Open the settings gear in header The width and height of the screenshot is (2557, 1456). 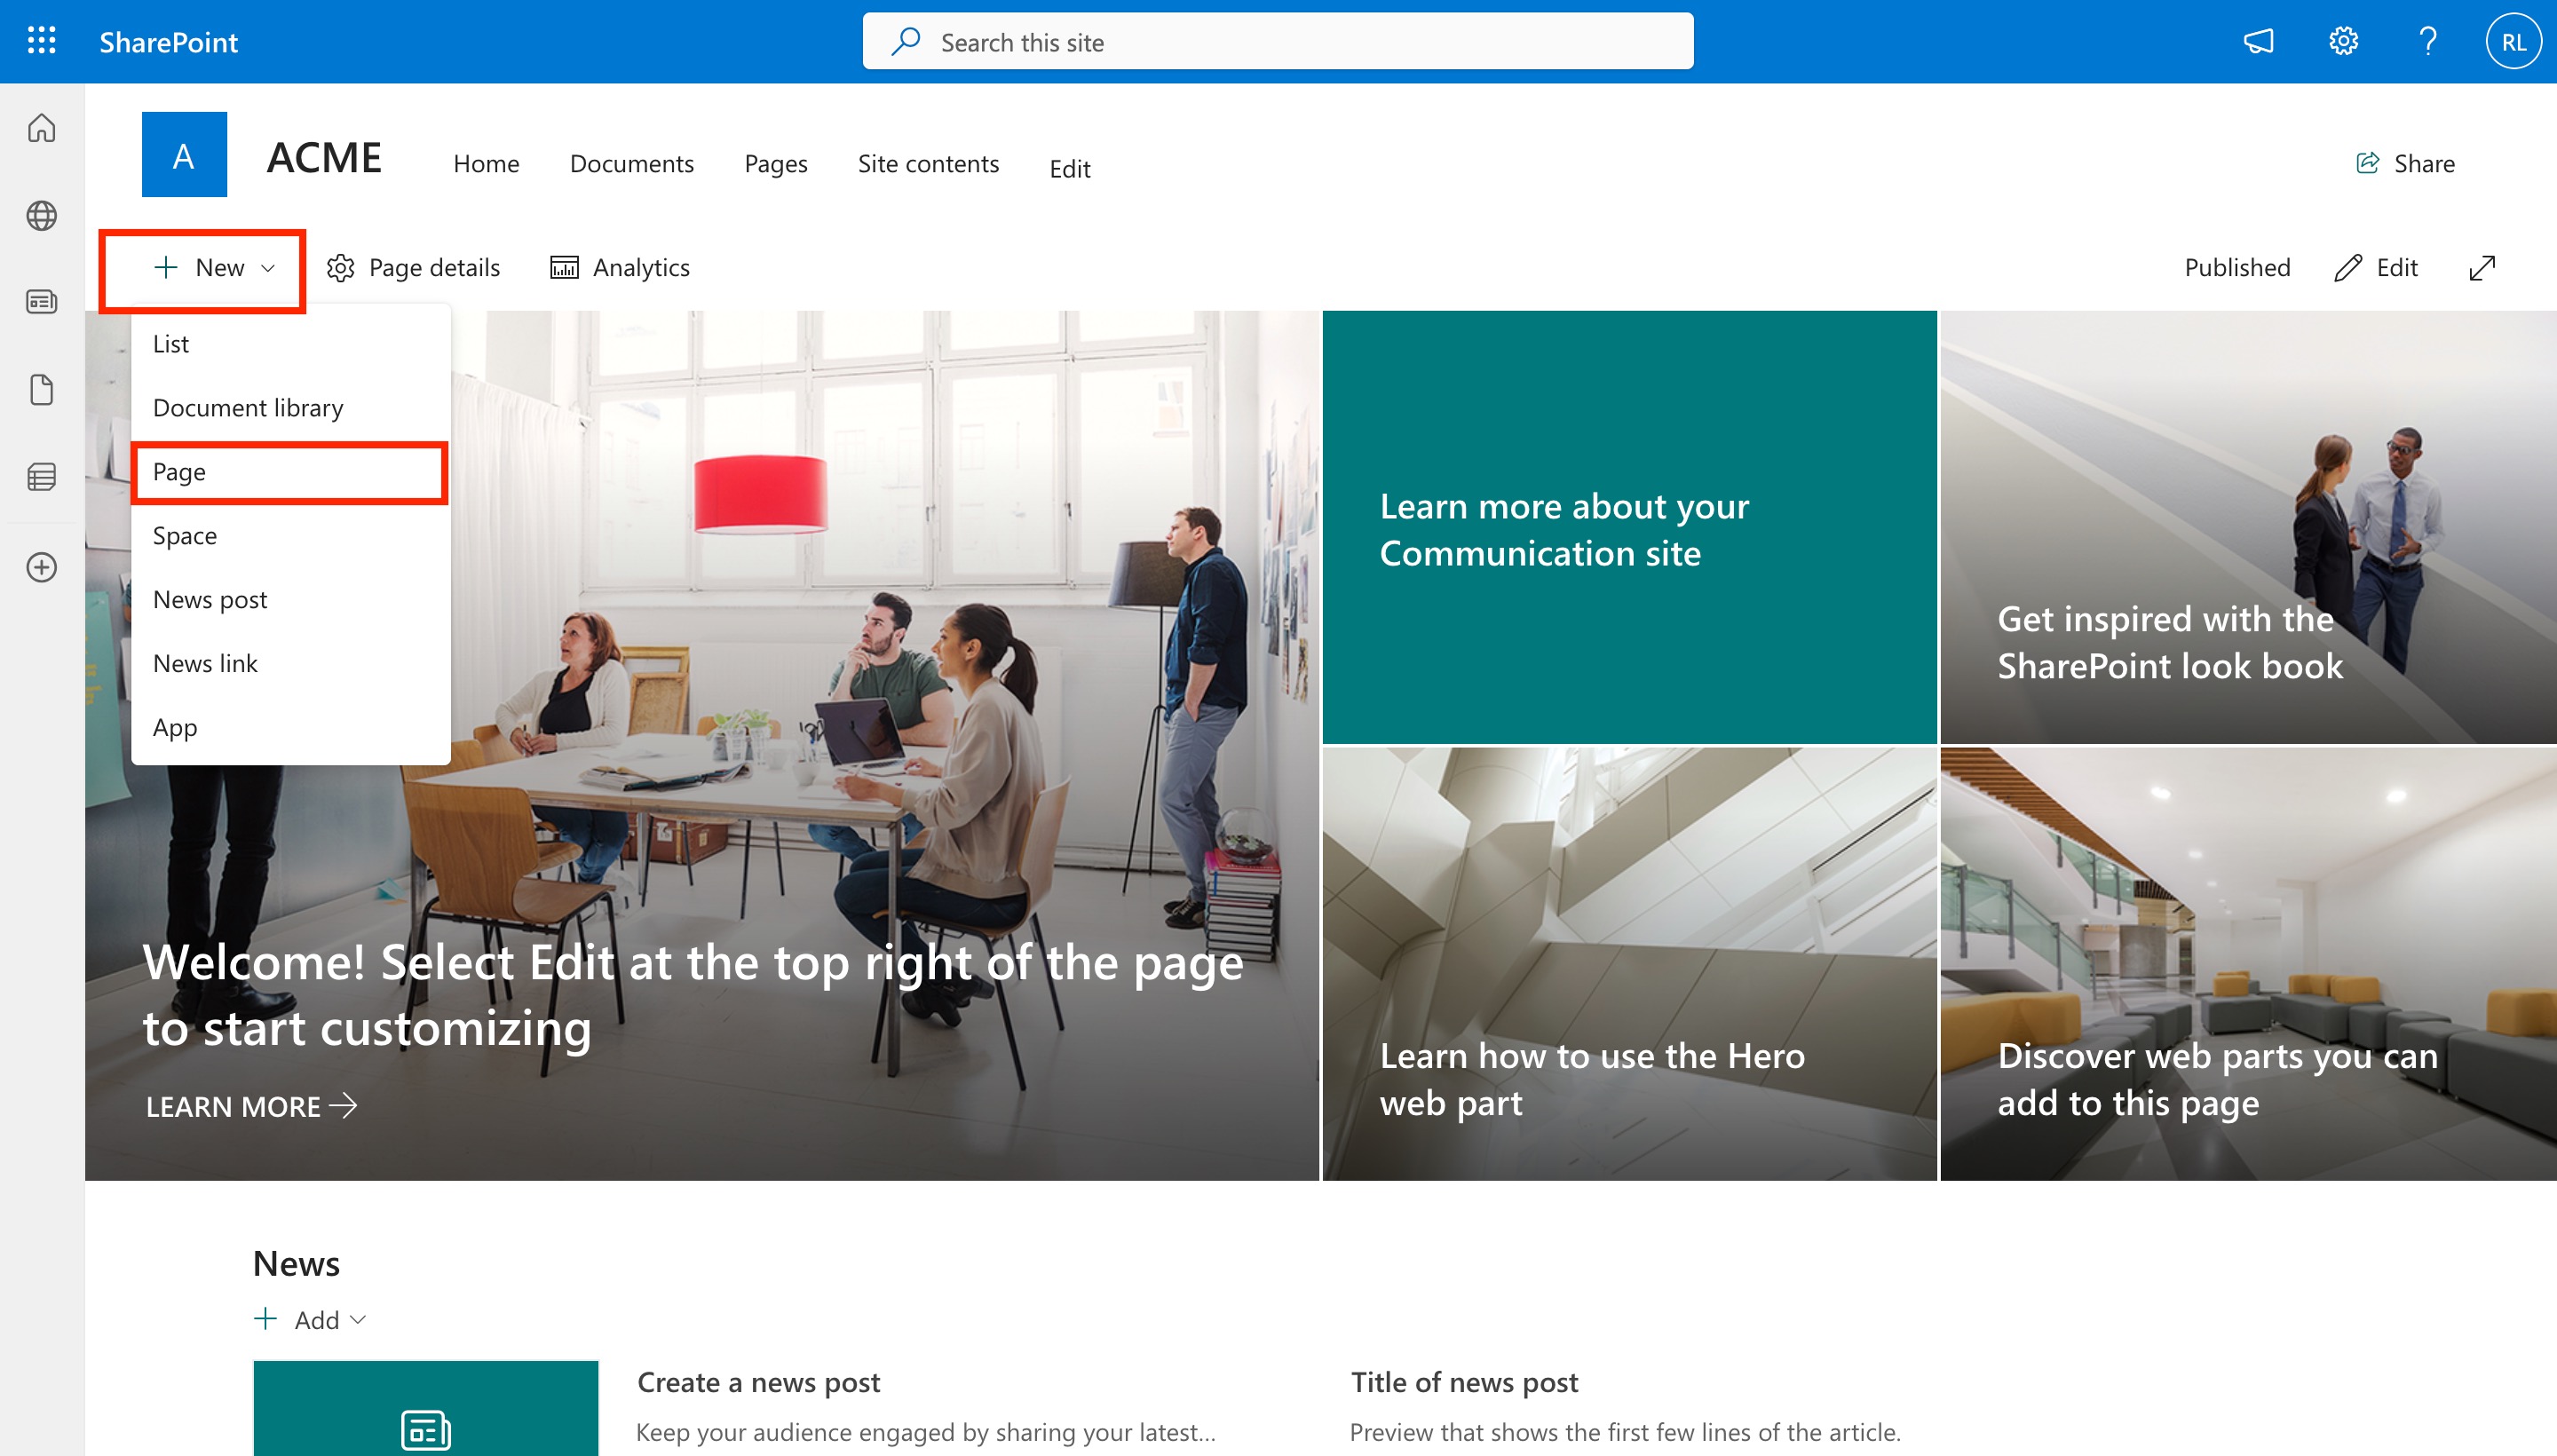[2342, 42]
